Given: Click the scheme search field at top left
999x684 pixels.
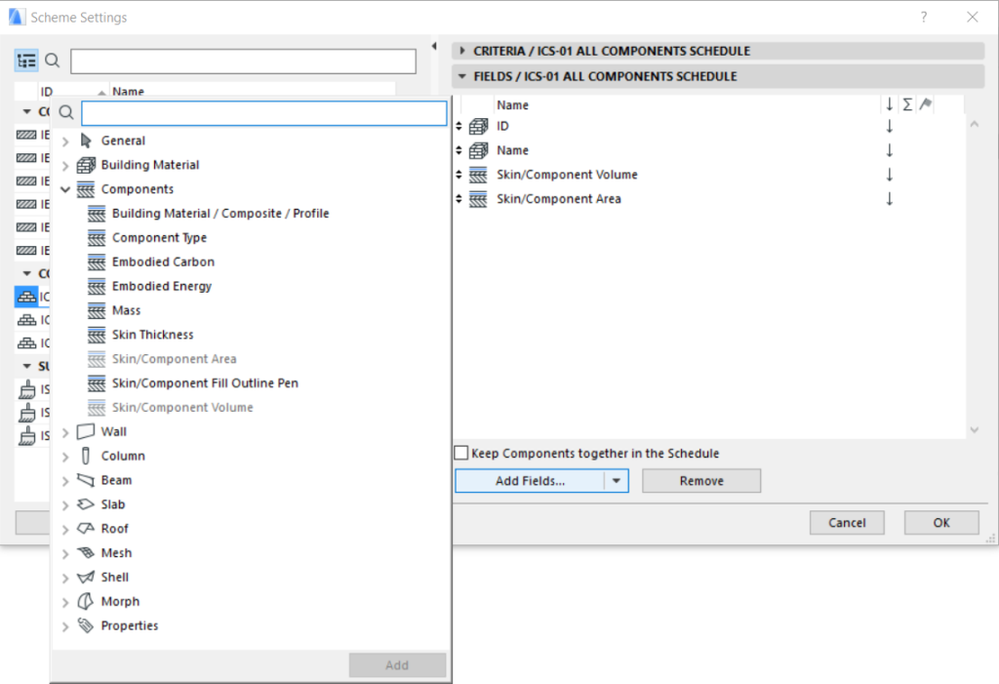Looking at the screenshot, I should tap(243, 61).
